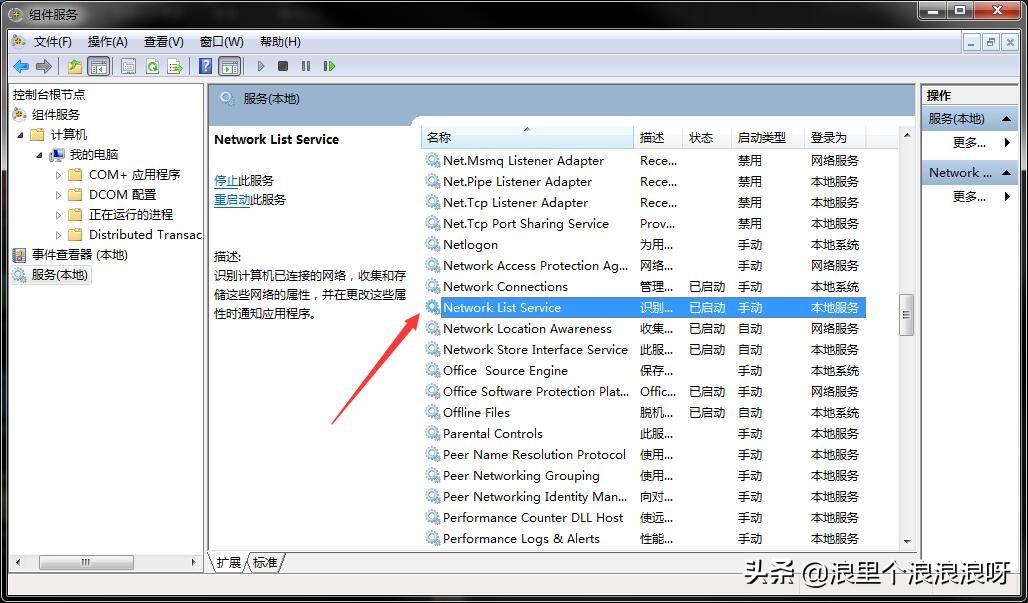Click the Refresh icon in the toolbar
The height and width of the screenshot is (603, 1028).
click(x=153, y=66)
